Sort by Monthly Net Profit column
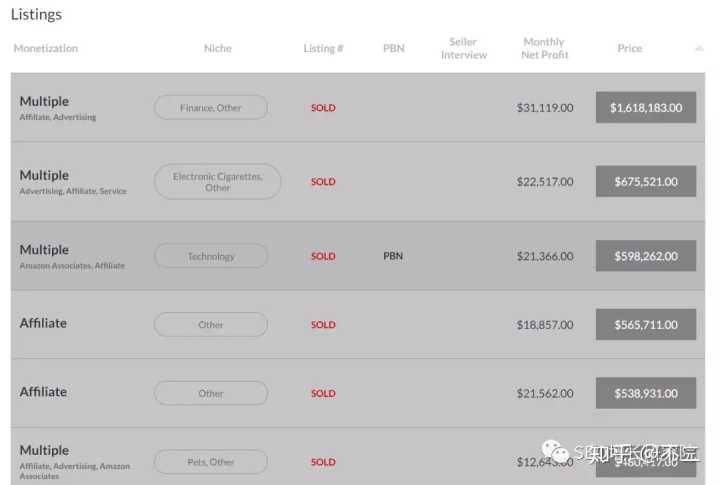Image resolution: width=720 pixels, height=485 pixels. coord(545,48)
